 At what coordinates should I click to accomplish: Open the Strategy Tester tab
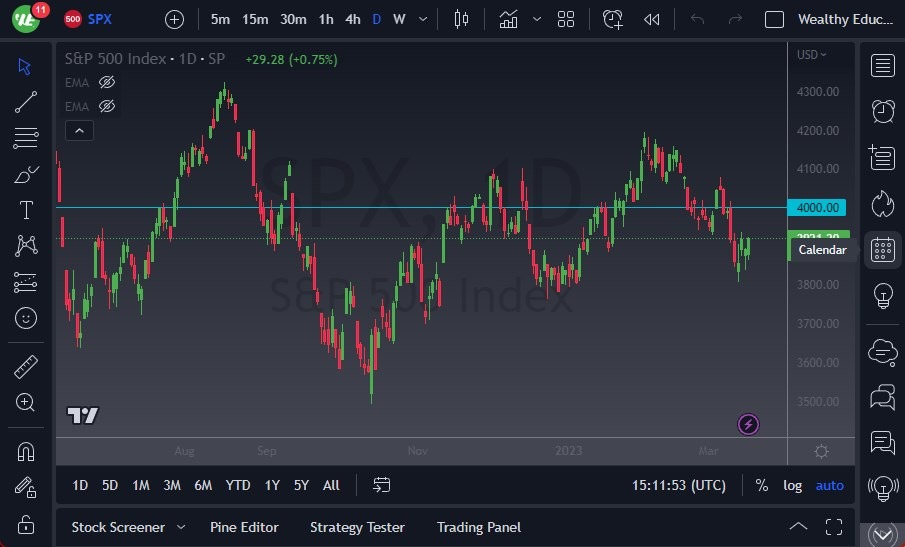357,527
